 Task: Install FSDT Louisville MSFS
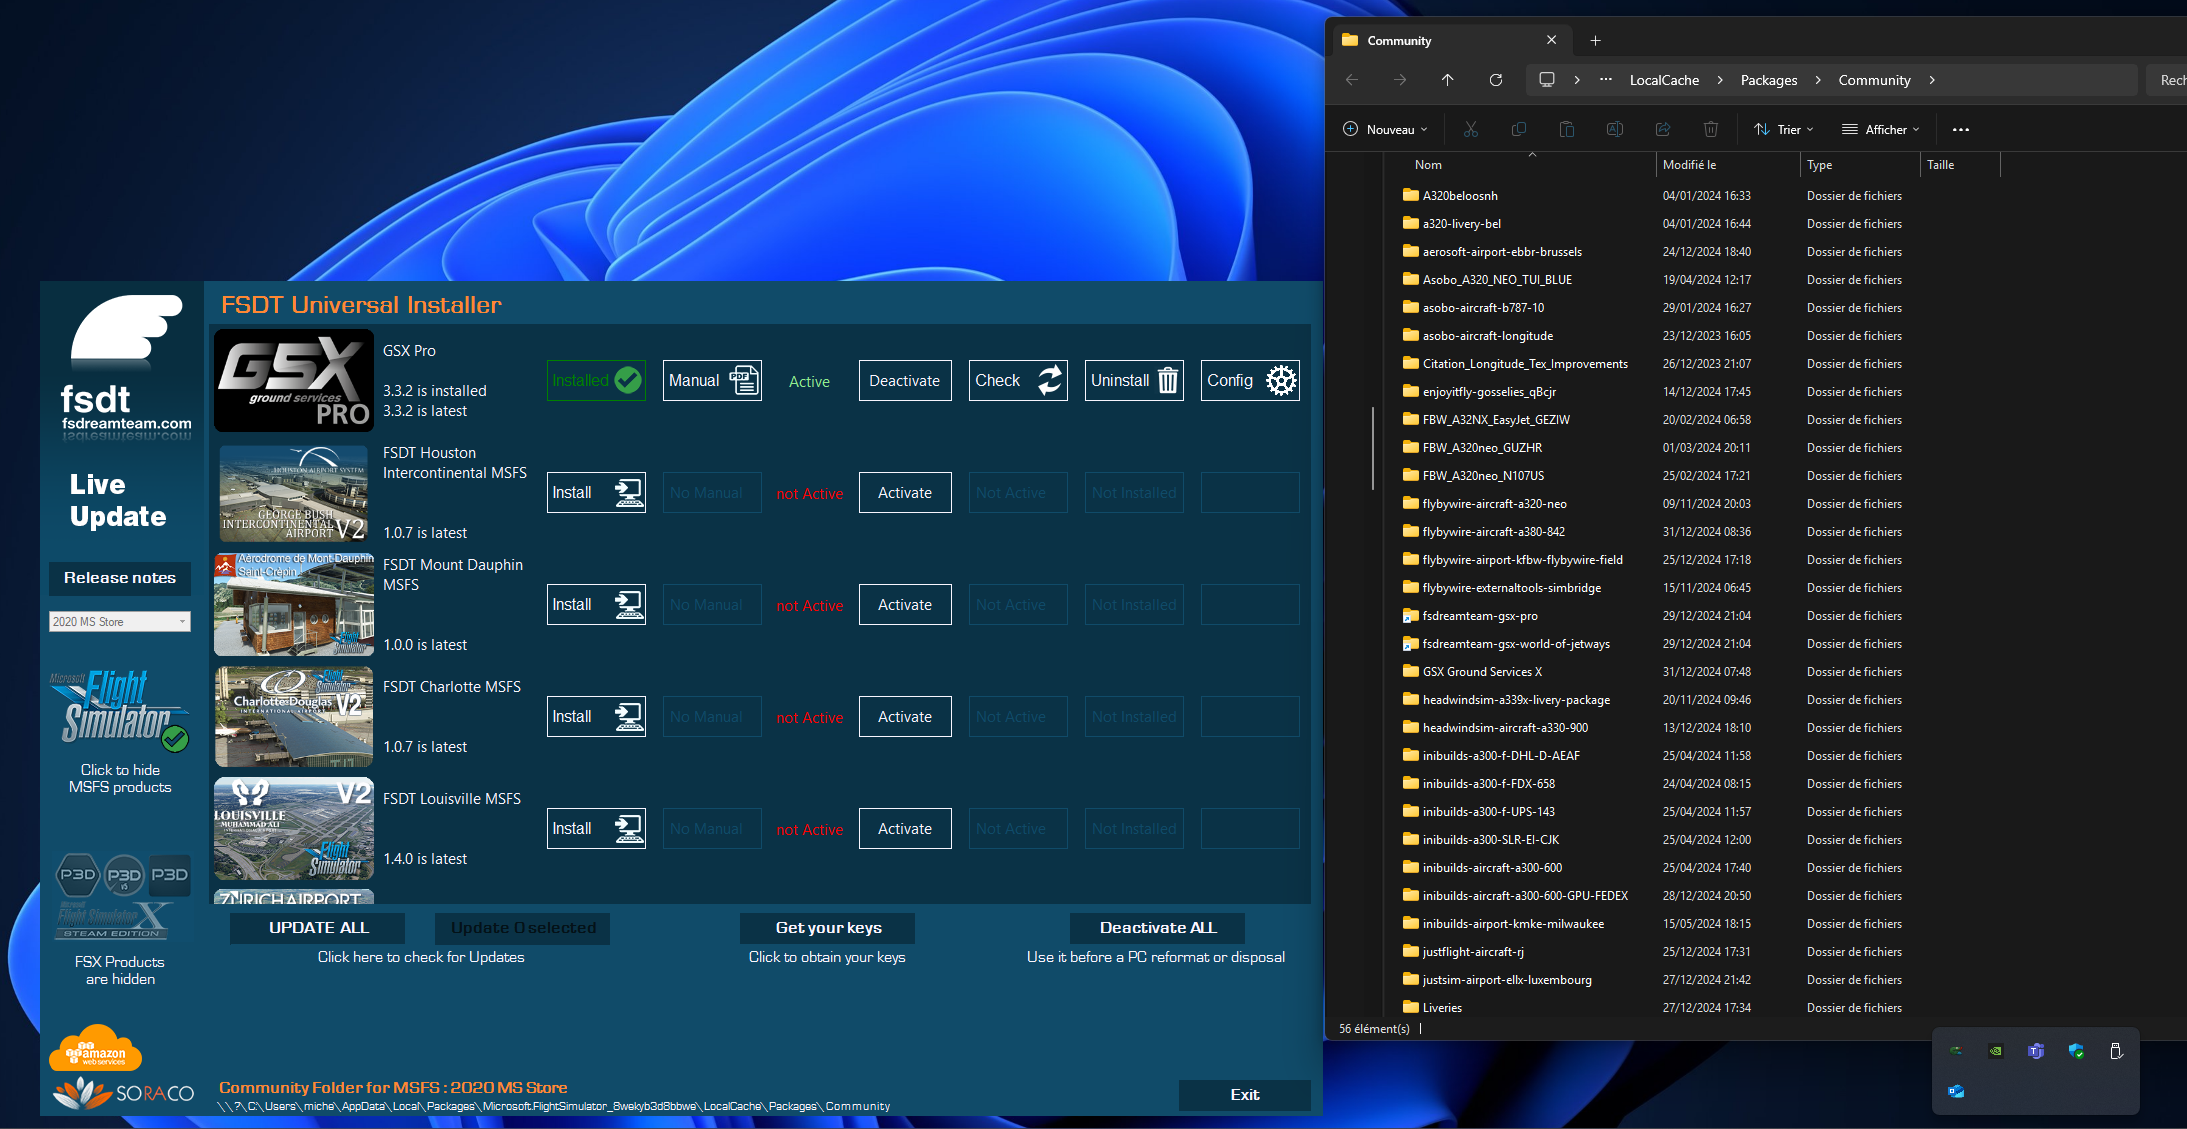[596, 829]
